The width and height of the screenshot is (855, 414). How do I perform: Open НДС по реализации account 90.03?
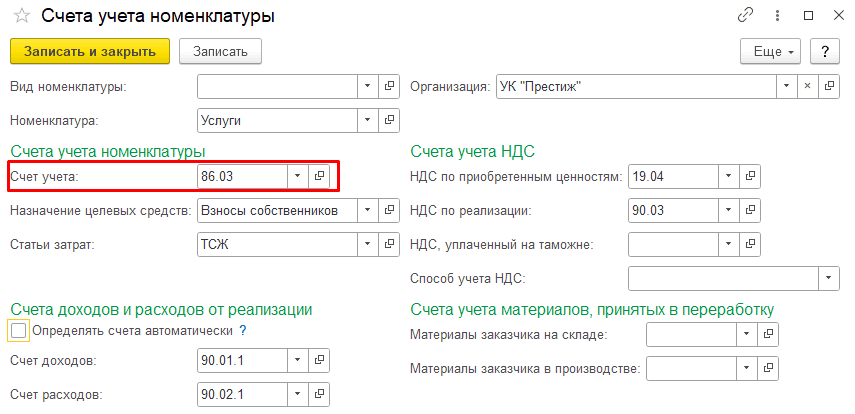(x=751, y=211)
